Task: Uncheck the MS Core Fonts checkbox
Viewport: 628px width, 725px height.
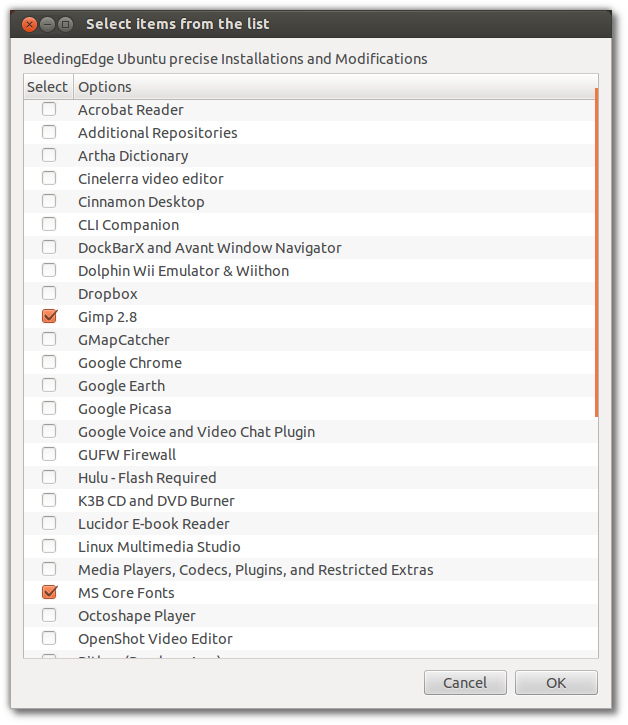Action: [x=49, y=592]
